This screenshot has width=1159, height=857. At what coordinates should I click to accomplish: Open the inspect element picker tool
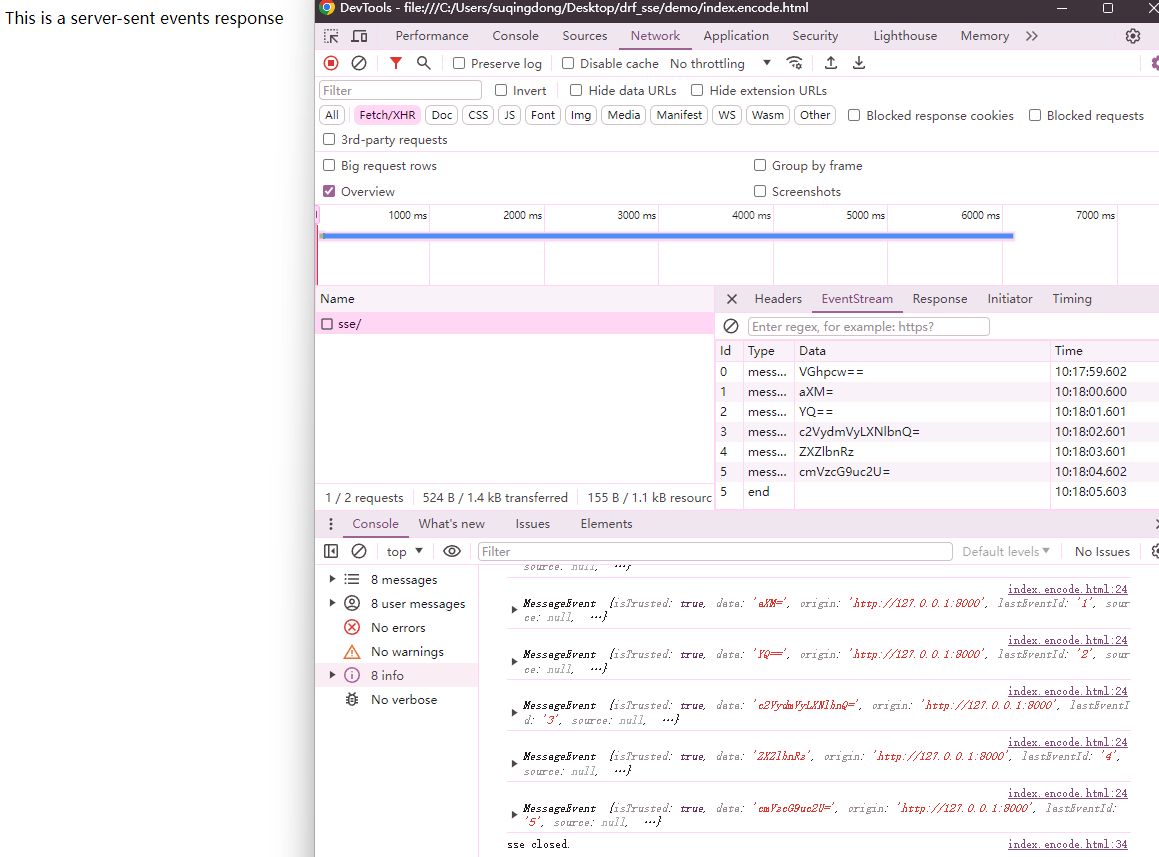pyautogui.click(x=331, y=36)
